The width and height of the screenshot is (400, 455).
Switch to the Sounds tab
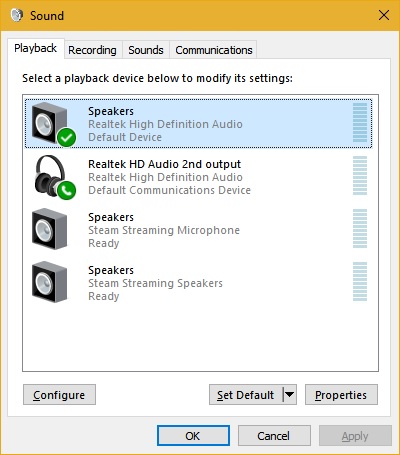click(x=146, y=50)
